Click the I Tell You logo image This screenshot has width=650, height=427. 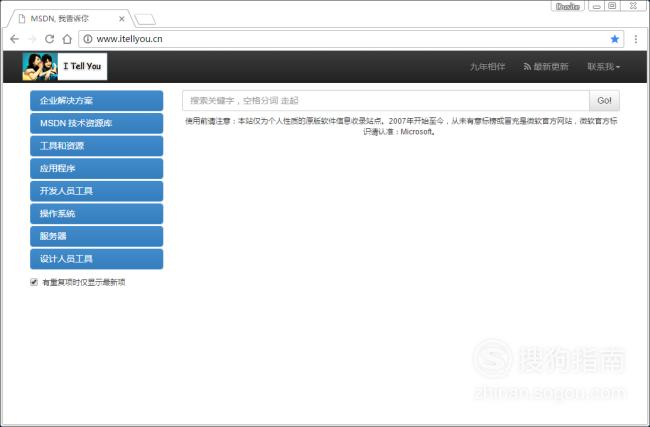tap(65, 66)
